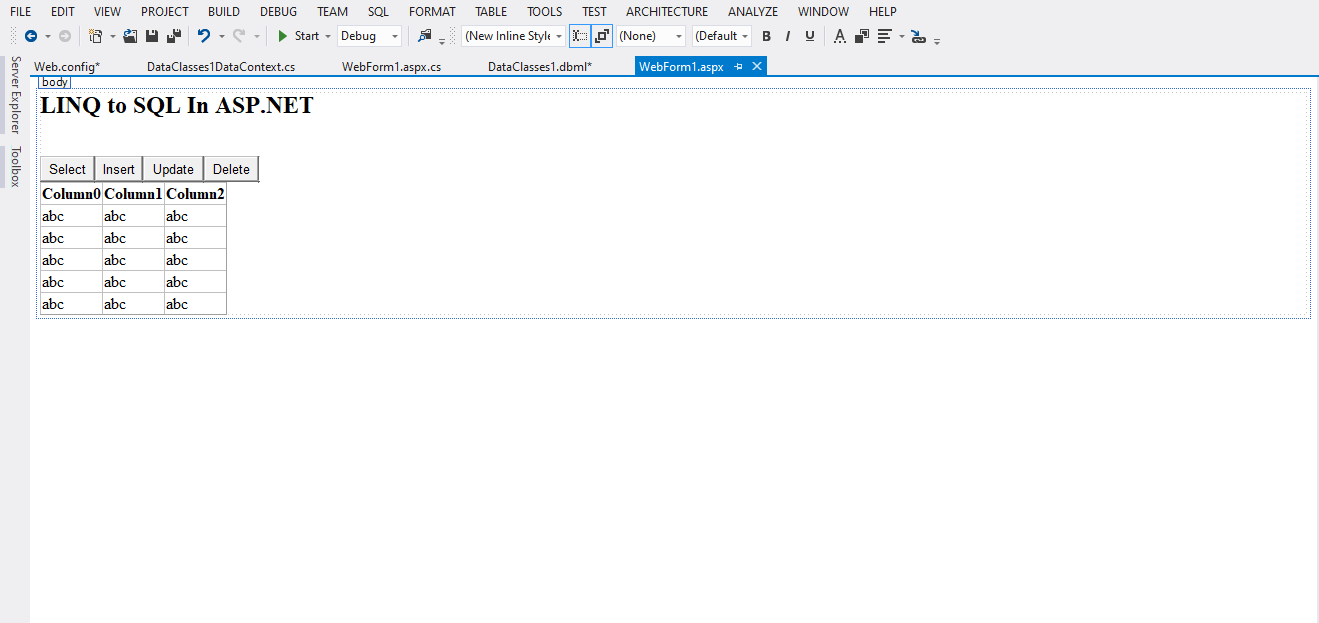Screen dimensions: 1319x623
Task: Open the SQL menu
Action: click(378, 12)
